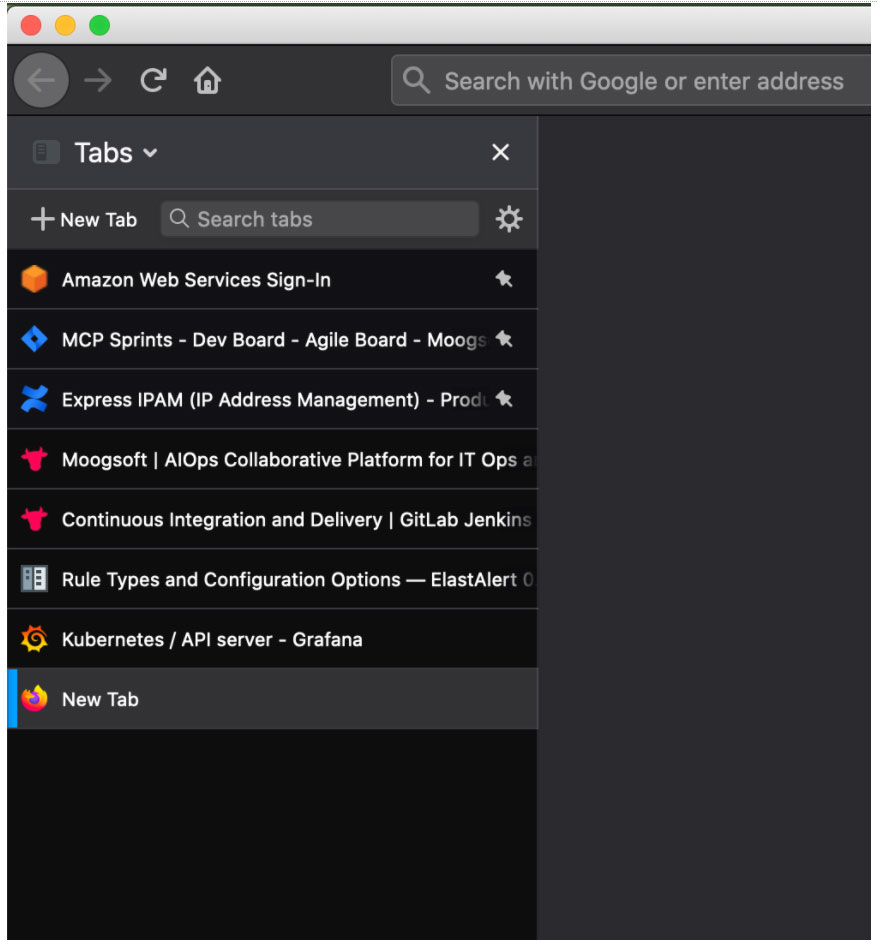Click the Confluence favicon of Express IPAM
877x943 pixels.
point(34,399)
